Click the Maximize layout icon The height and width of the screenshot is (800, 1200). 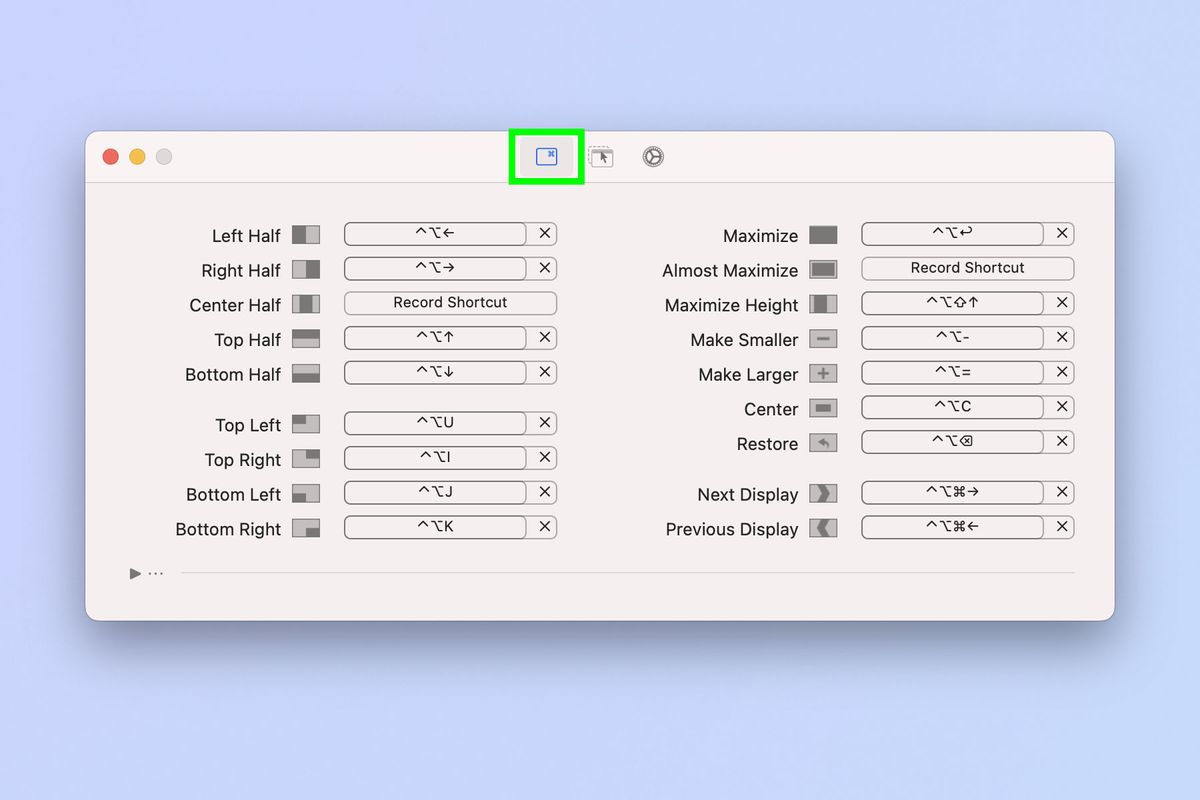coord(823,235)
